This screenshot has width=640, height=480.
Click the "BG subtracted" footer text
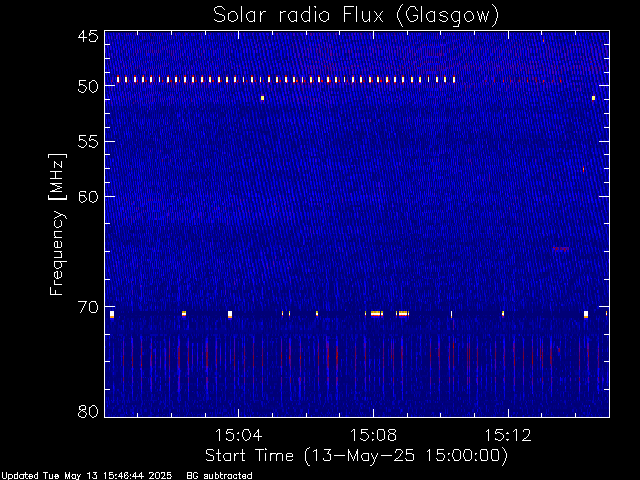pos(219,476)
